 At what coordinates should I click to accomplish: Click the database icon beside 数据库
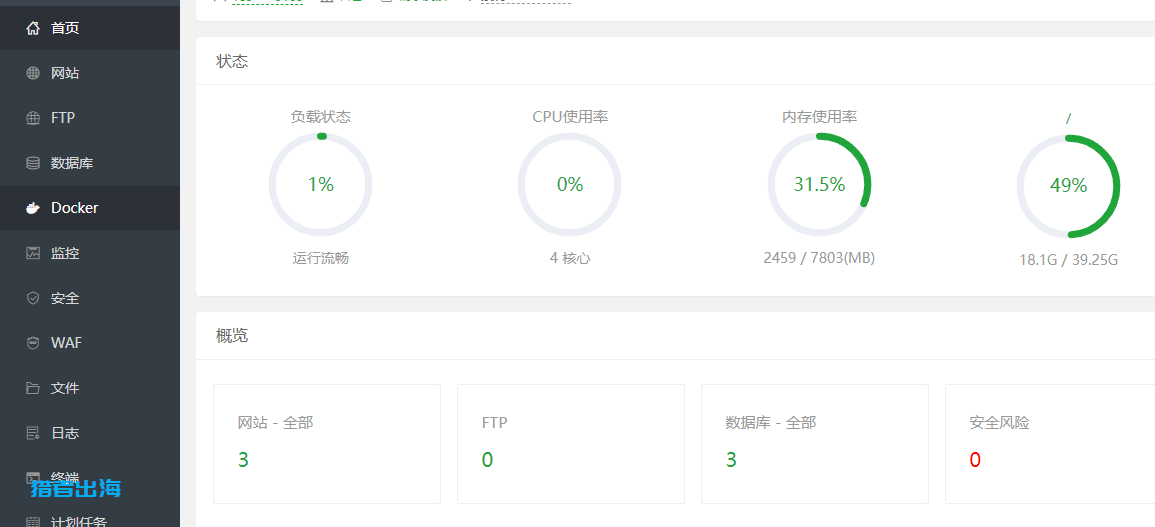pos(33,163)
